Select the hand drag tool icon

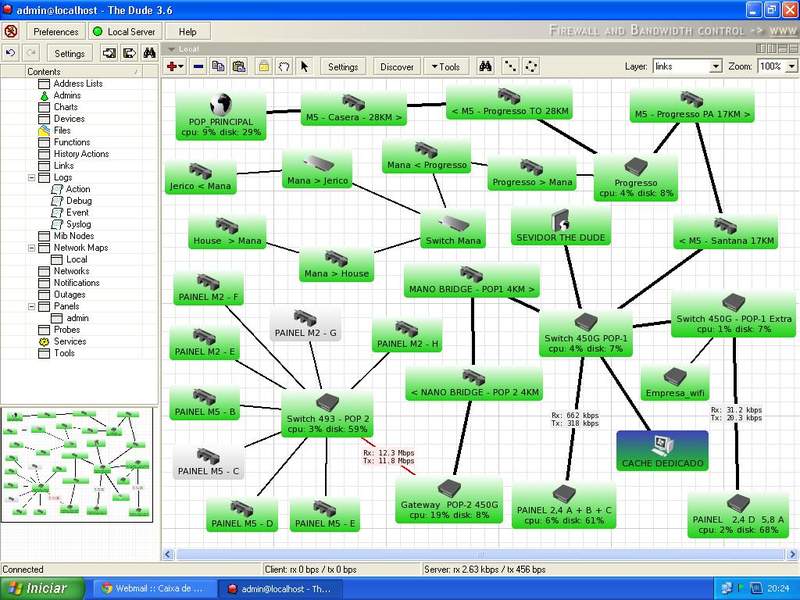(284, 66)
